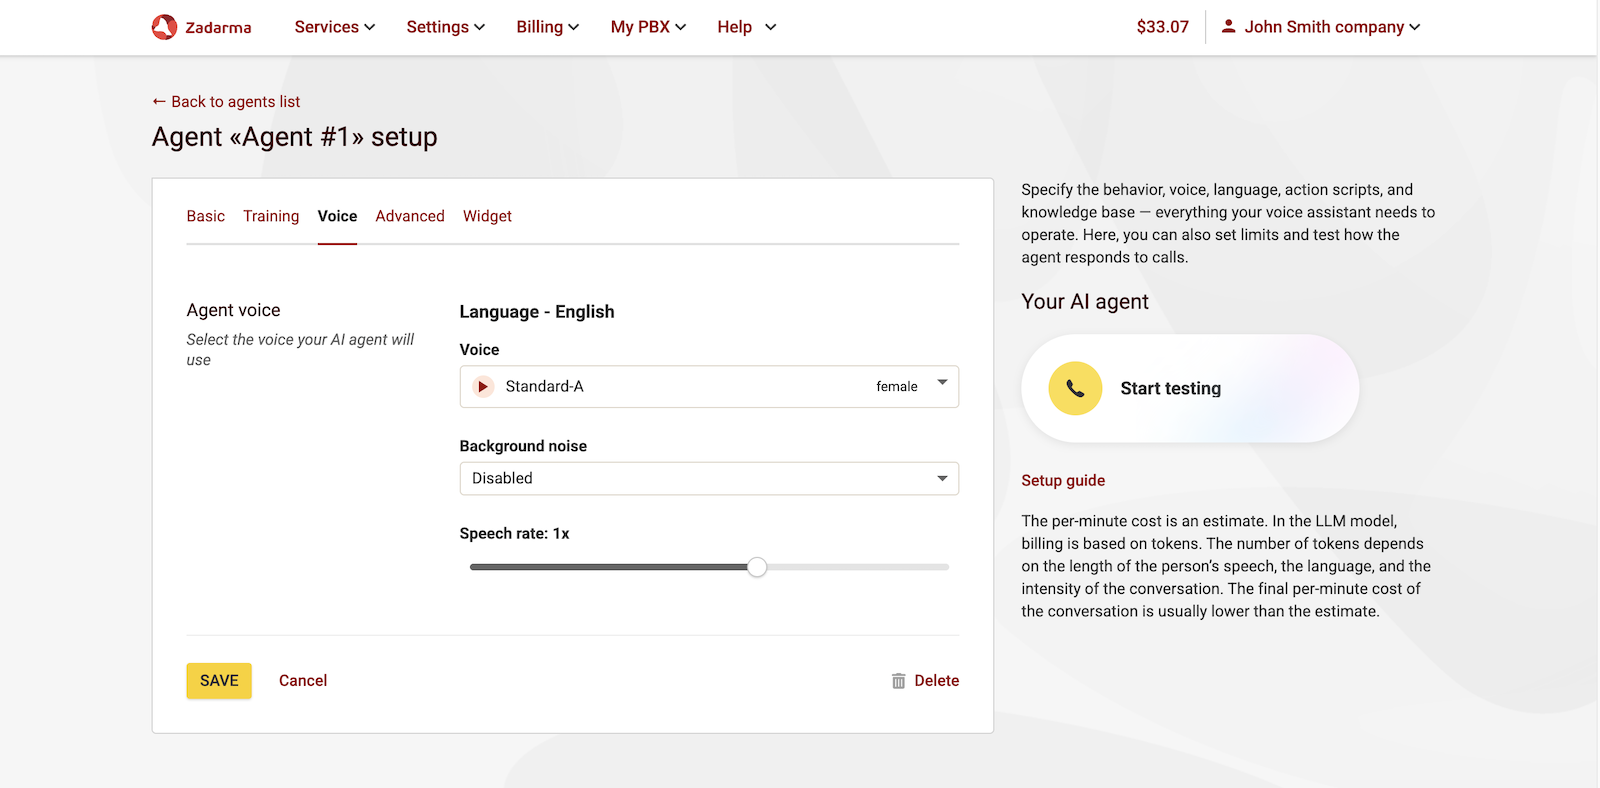Click the trash can delete icon
The height and width of the screenshot is (788, 1600).
(x=898, y=681)
